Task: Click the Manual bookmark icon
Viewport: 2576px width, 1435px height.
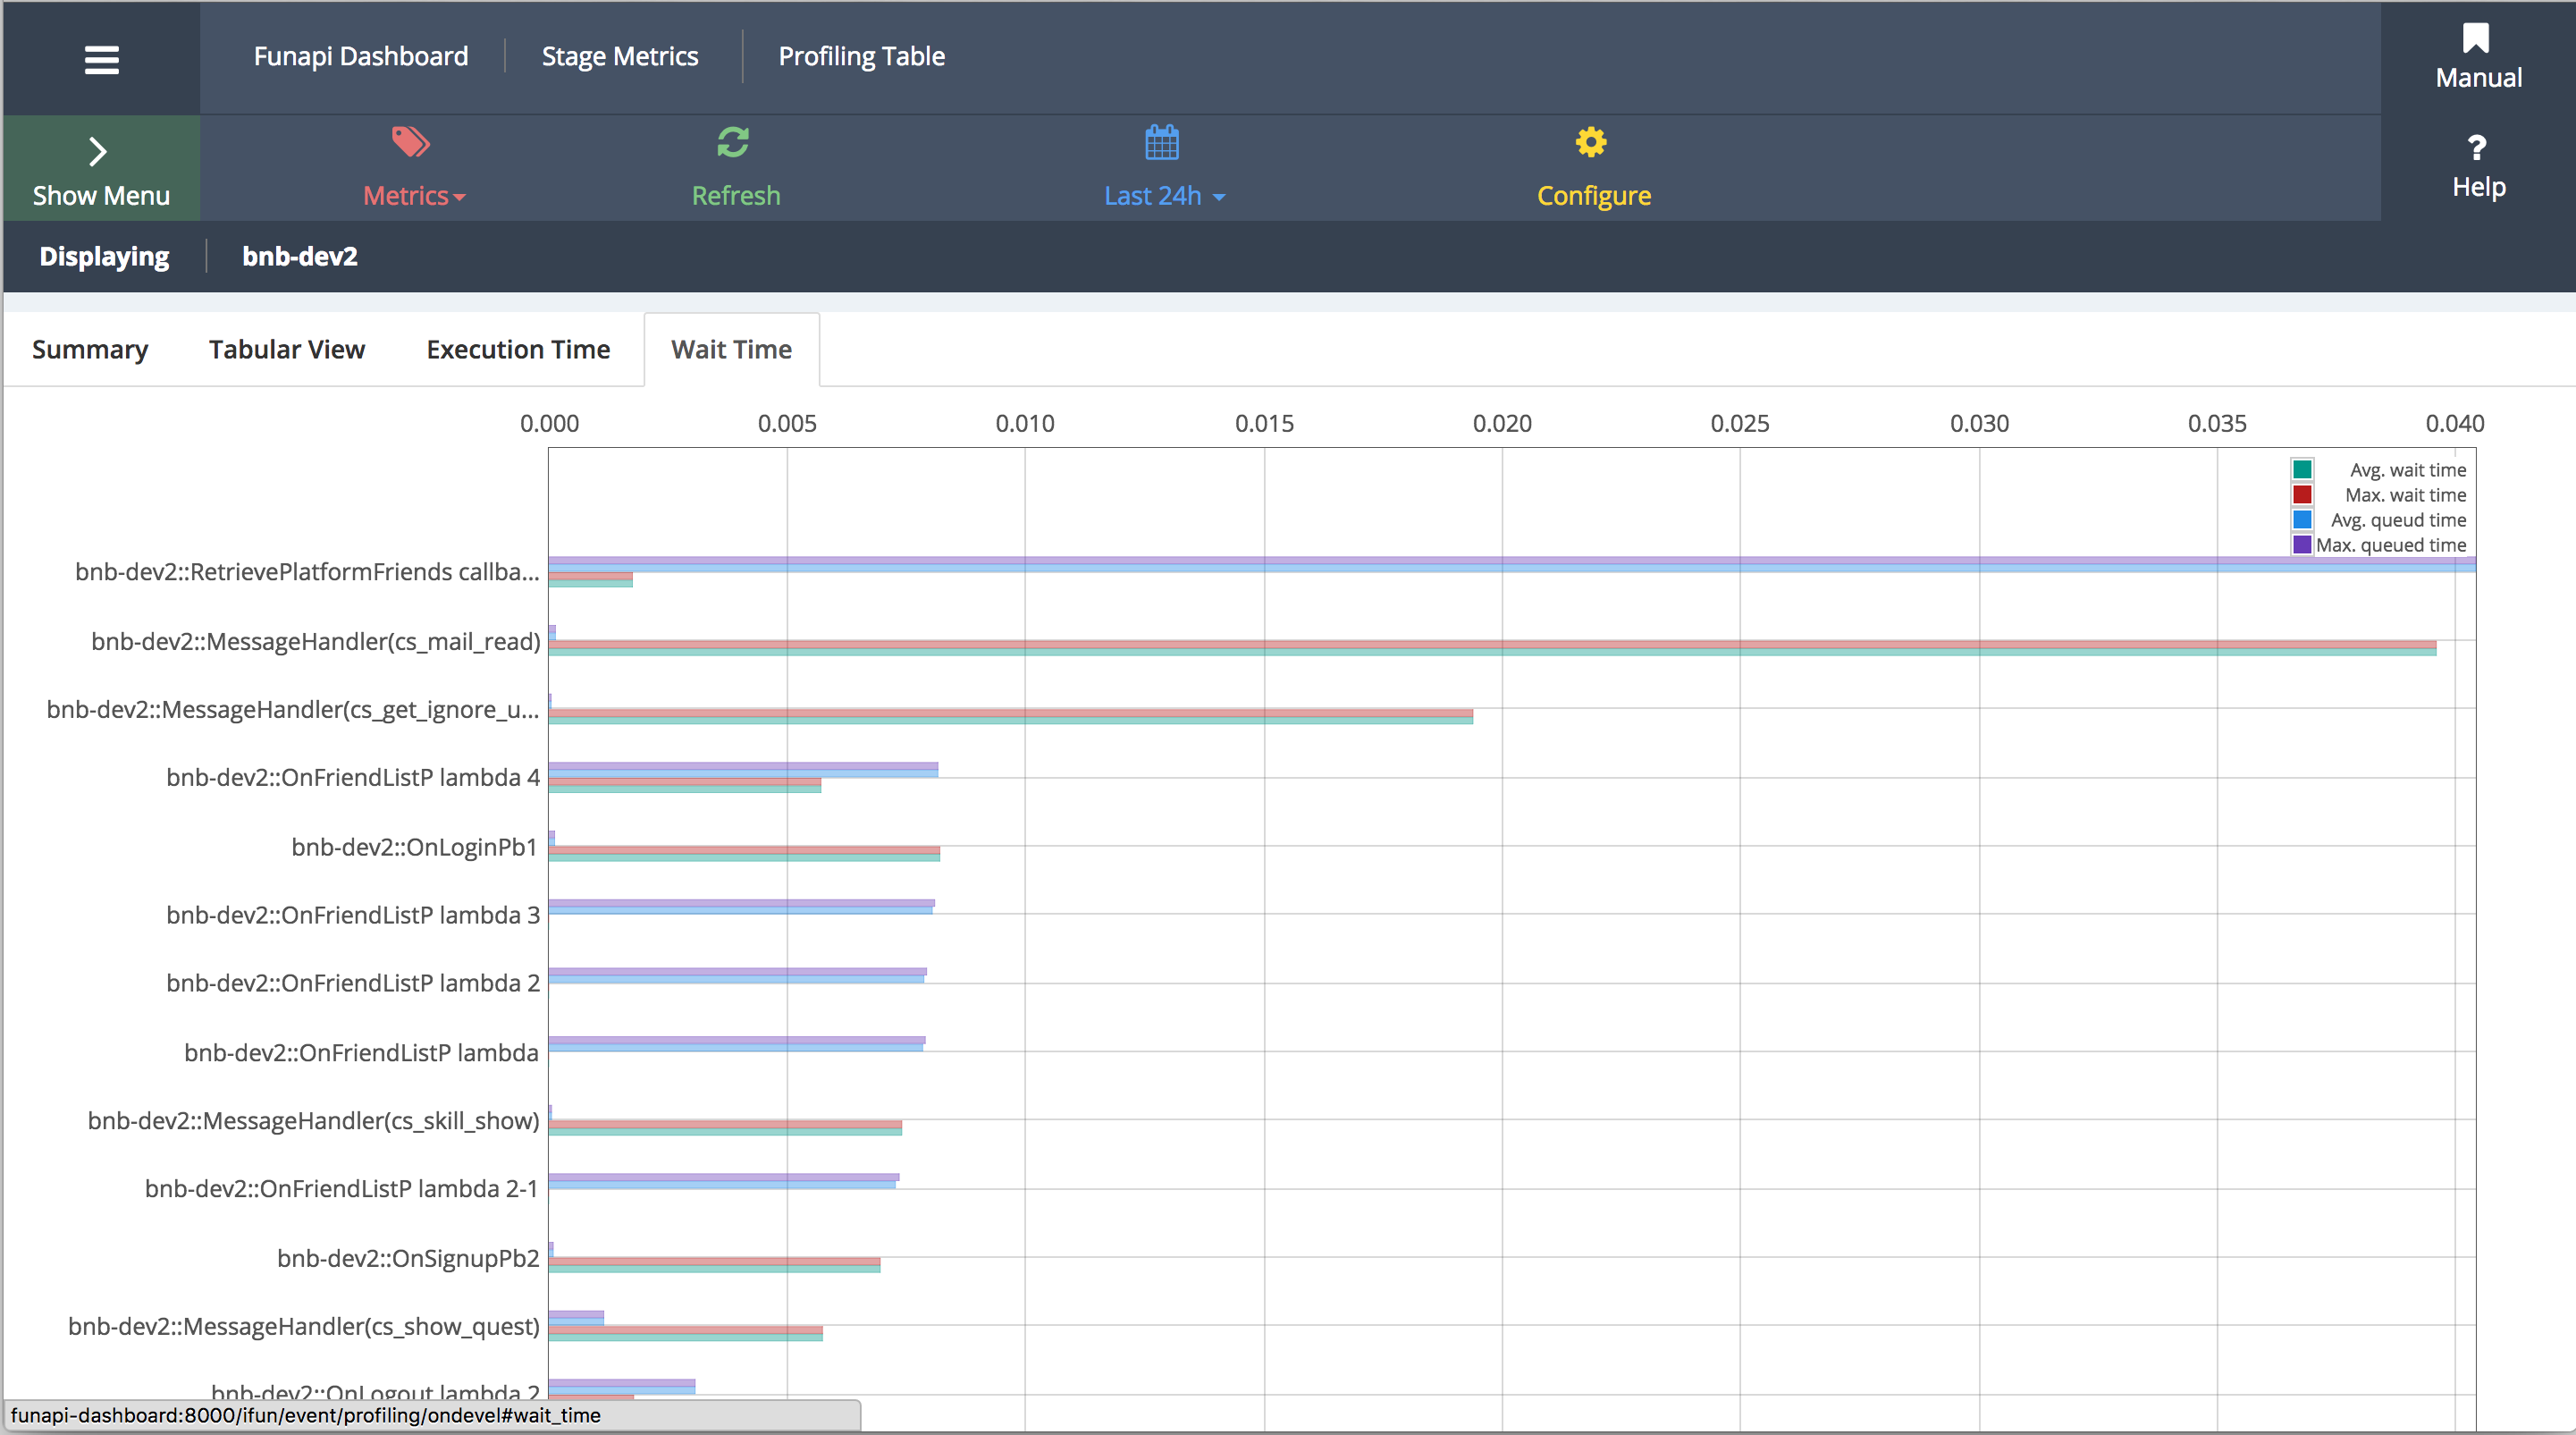Action: coord(2475,38)
